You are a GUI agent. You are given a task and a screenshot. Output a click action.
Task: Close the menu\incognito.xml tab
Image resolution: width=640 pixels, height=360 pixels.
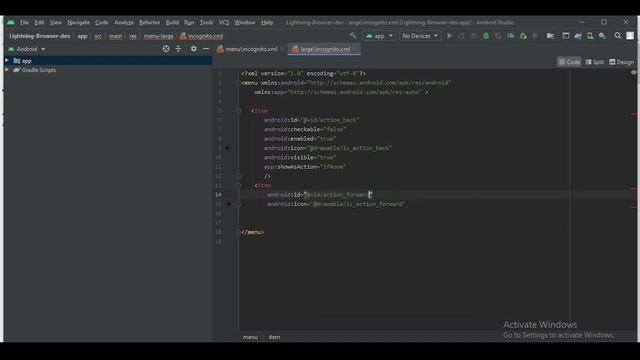coord(282,49)
